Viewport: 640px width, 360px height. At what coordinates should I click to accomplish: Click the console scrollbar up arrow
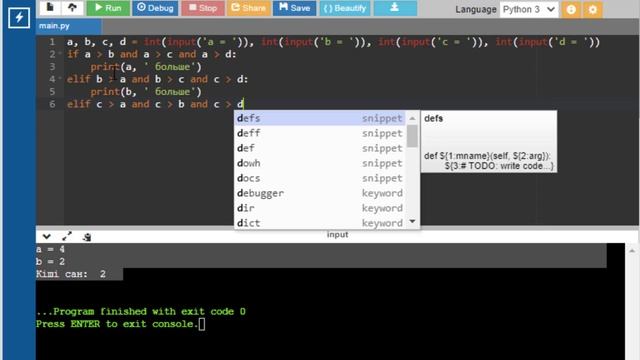click(x=632, y=251)
